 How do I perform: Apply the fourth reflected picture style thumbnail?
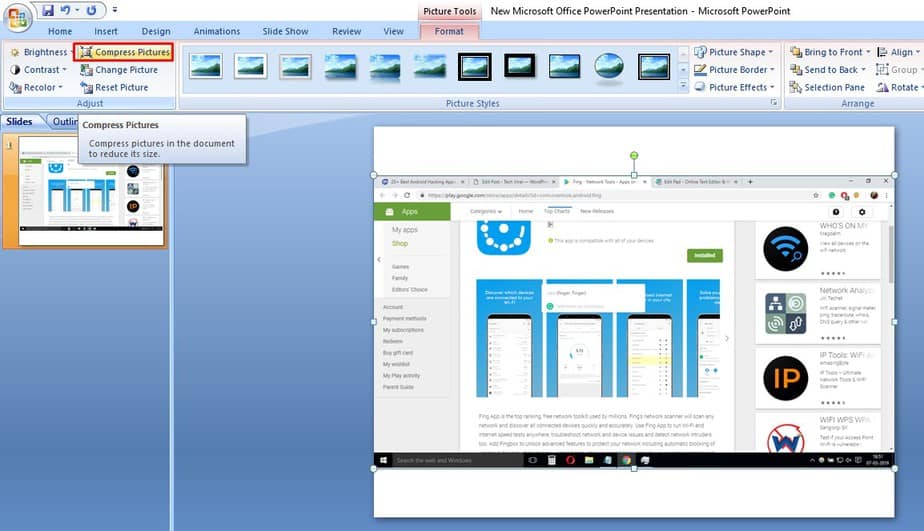click(x=340, y=66)
